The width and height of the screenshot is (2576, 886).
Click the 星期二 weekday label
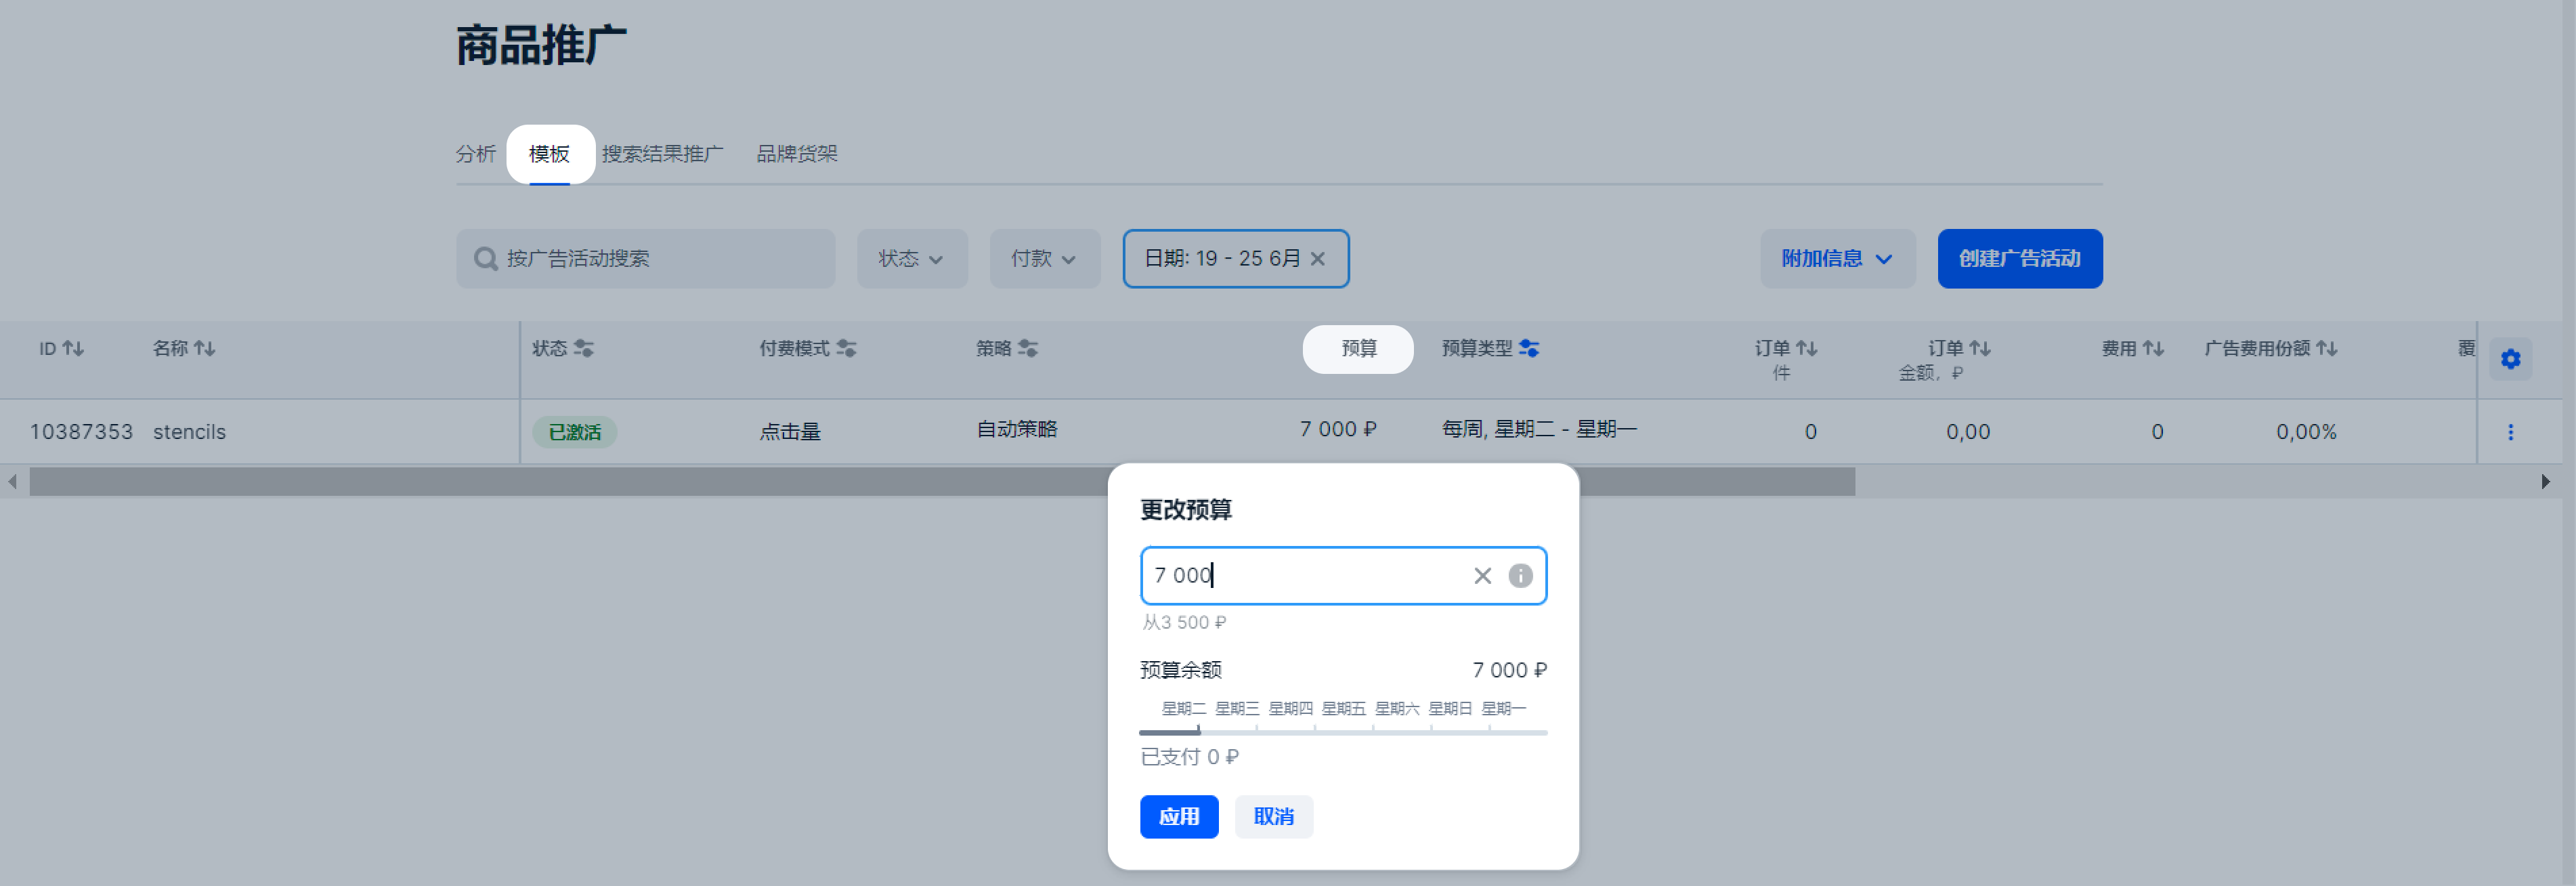(x=1183, y=709)
